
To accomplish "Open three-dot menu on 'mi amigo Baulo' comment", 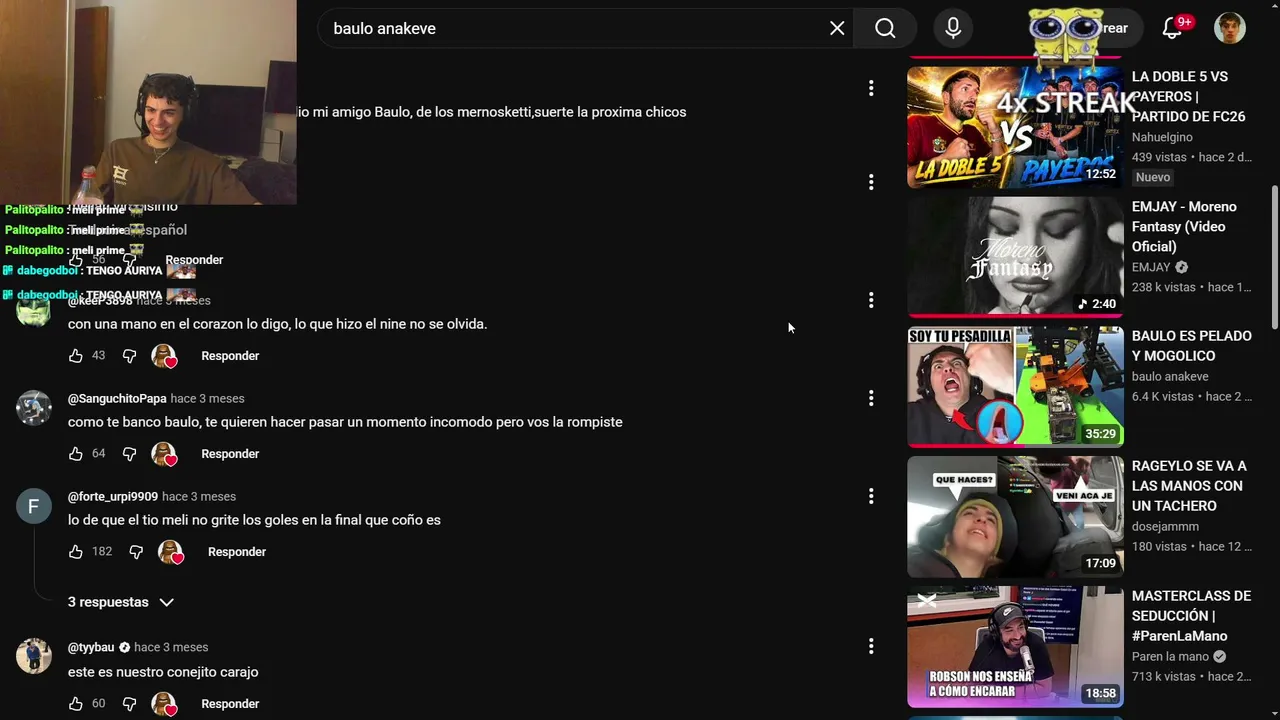I will [x=871, y=88].
